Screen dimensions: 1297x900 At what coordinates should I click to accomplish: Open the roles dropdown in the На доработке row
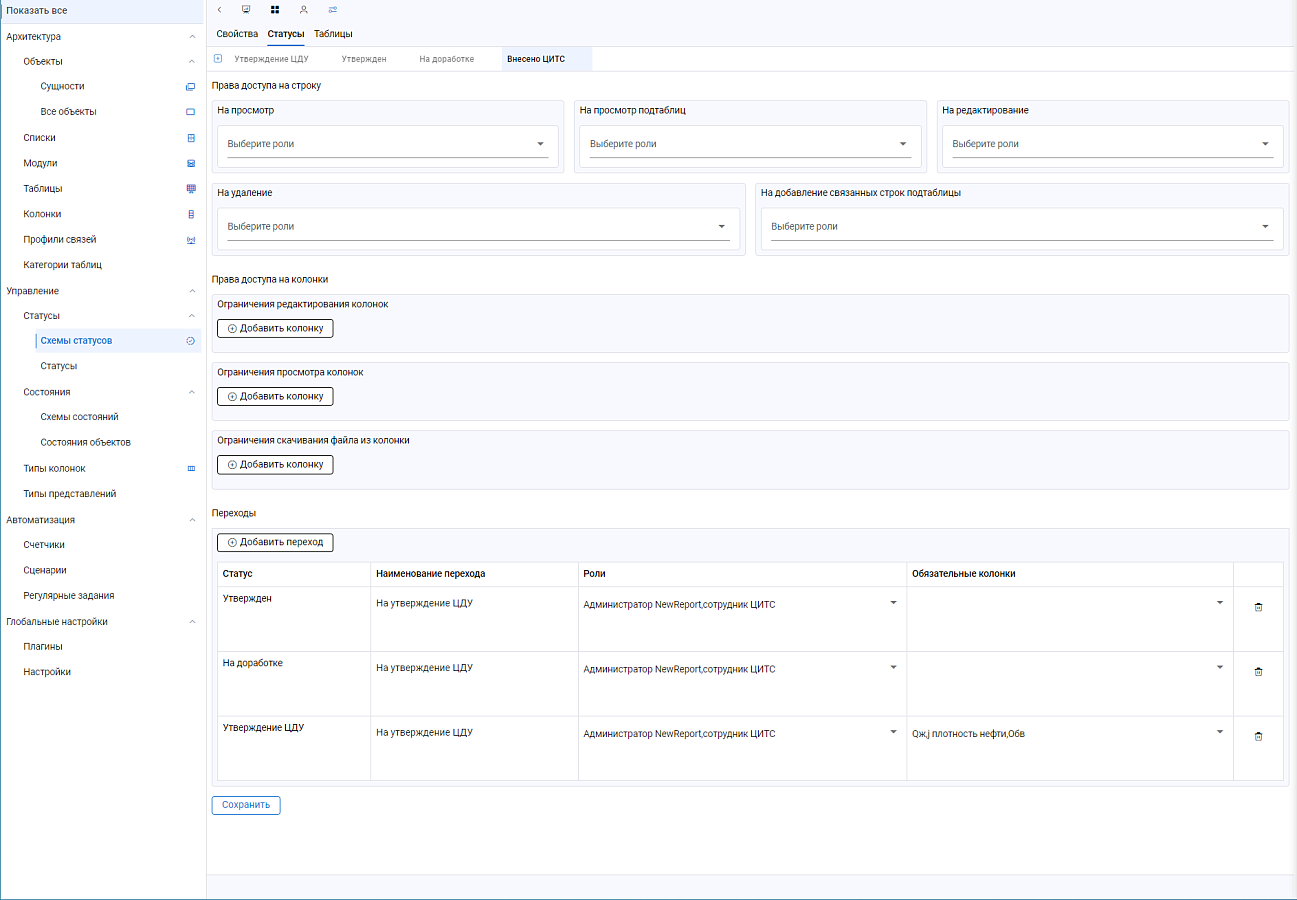(741, 668)
